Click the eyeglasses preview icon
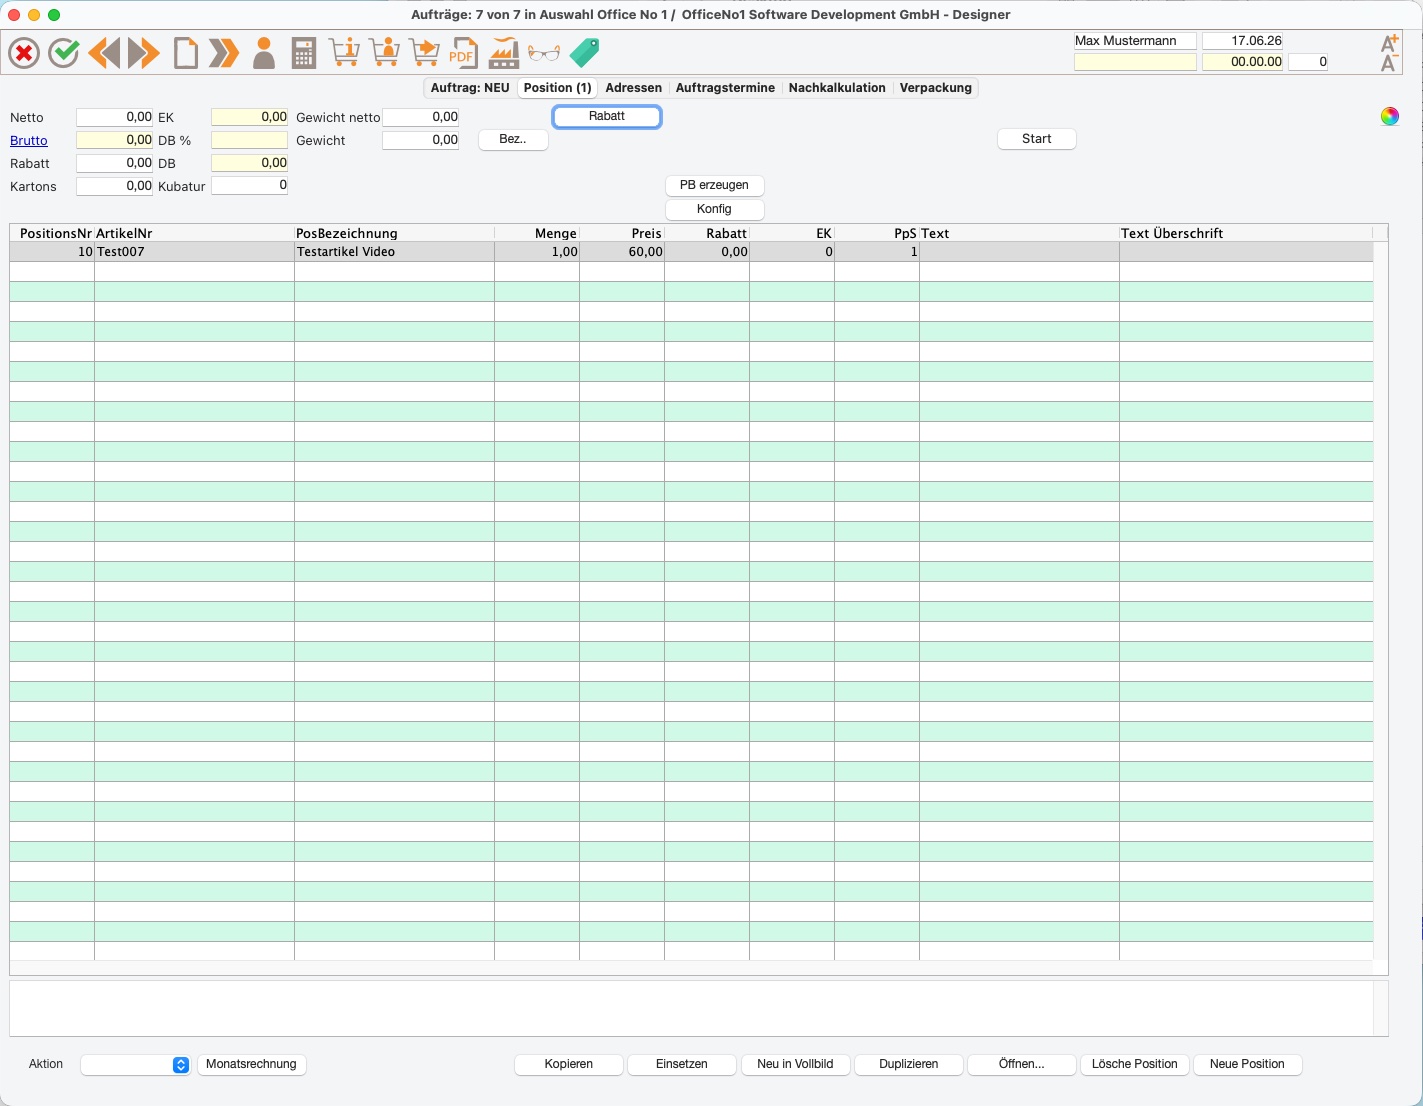This screenshot has width=1423, height=1106. [544, 53]
